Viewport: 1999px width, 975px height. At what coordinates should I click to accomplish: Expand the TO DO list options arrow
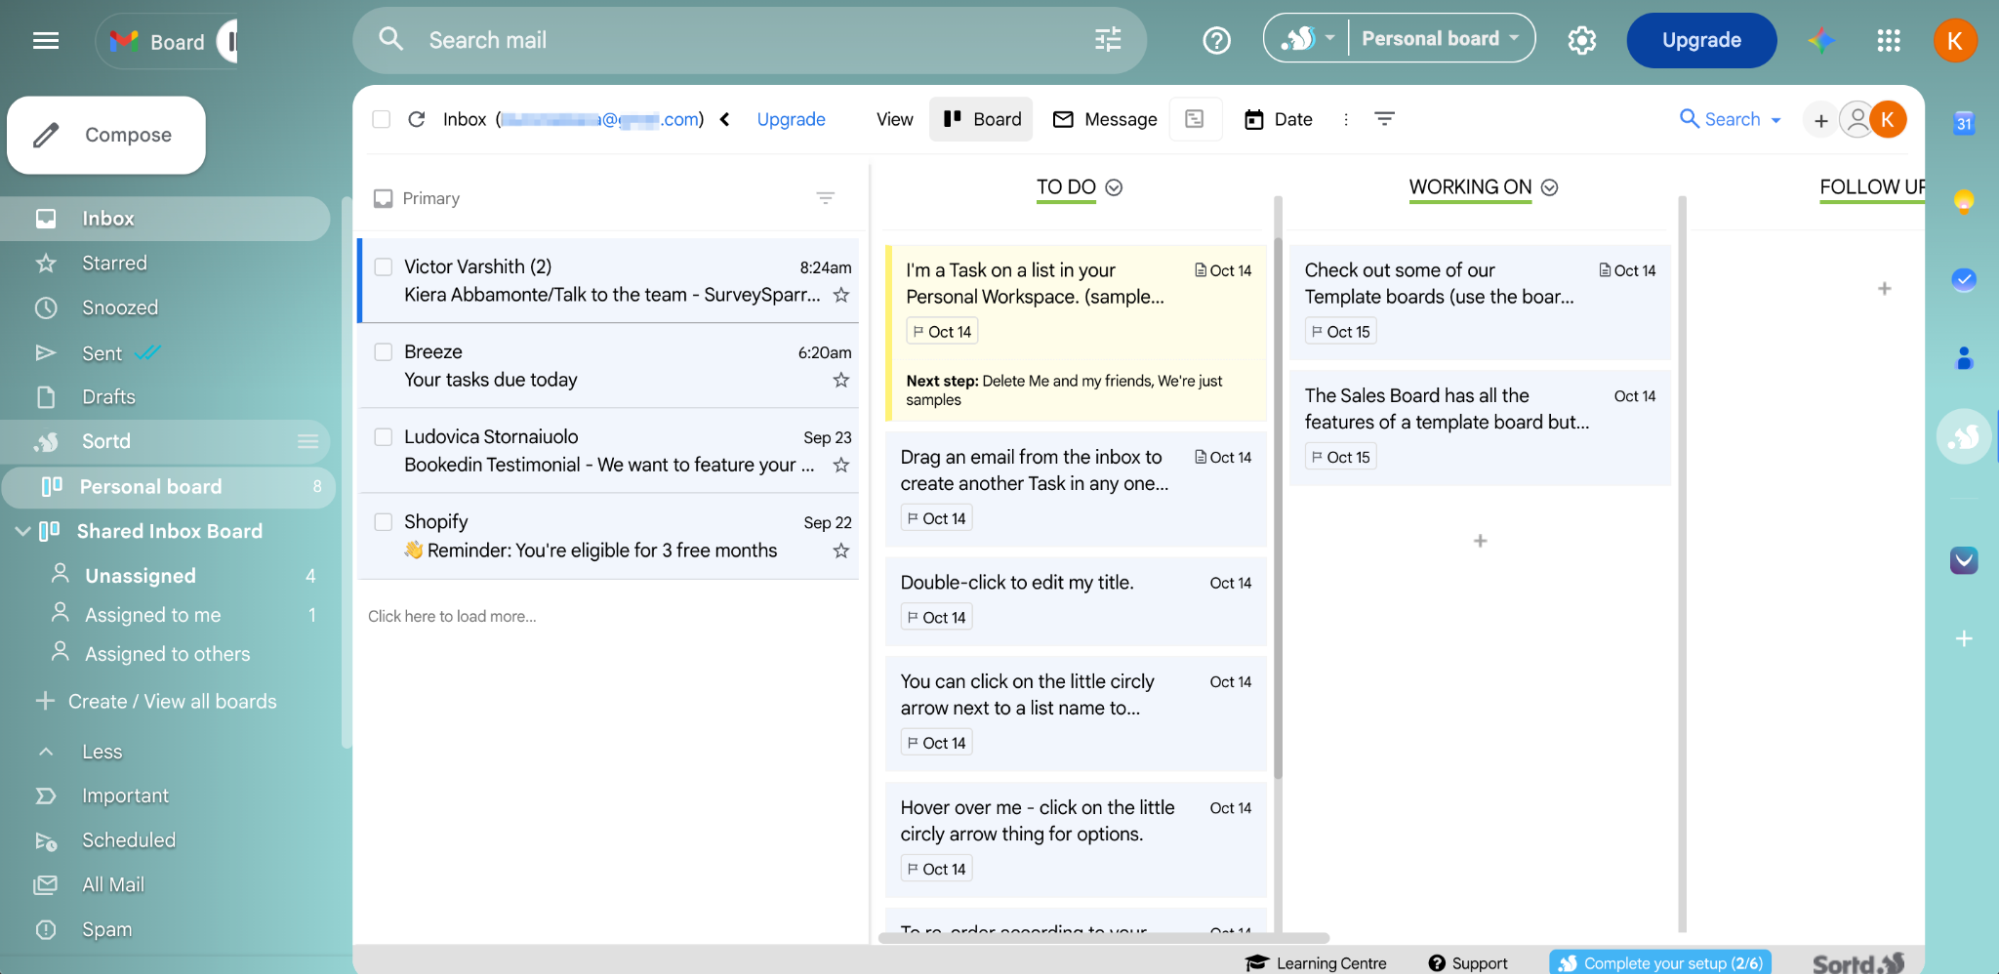coord(1114,188)
